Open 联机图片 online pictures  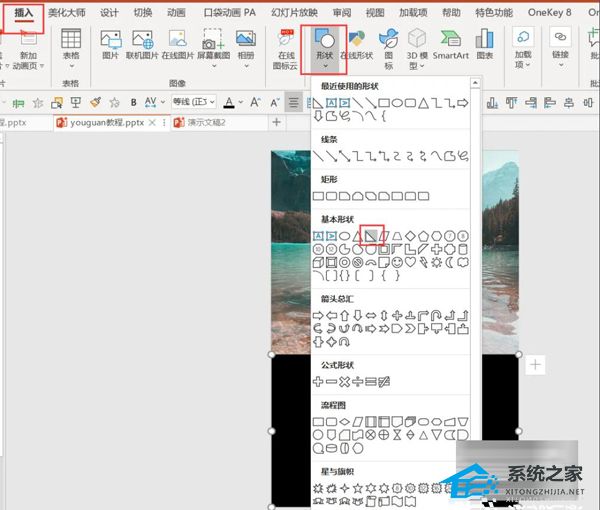[x=142, y=45]
